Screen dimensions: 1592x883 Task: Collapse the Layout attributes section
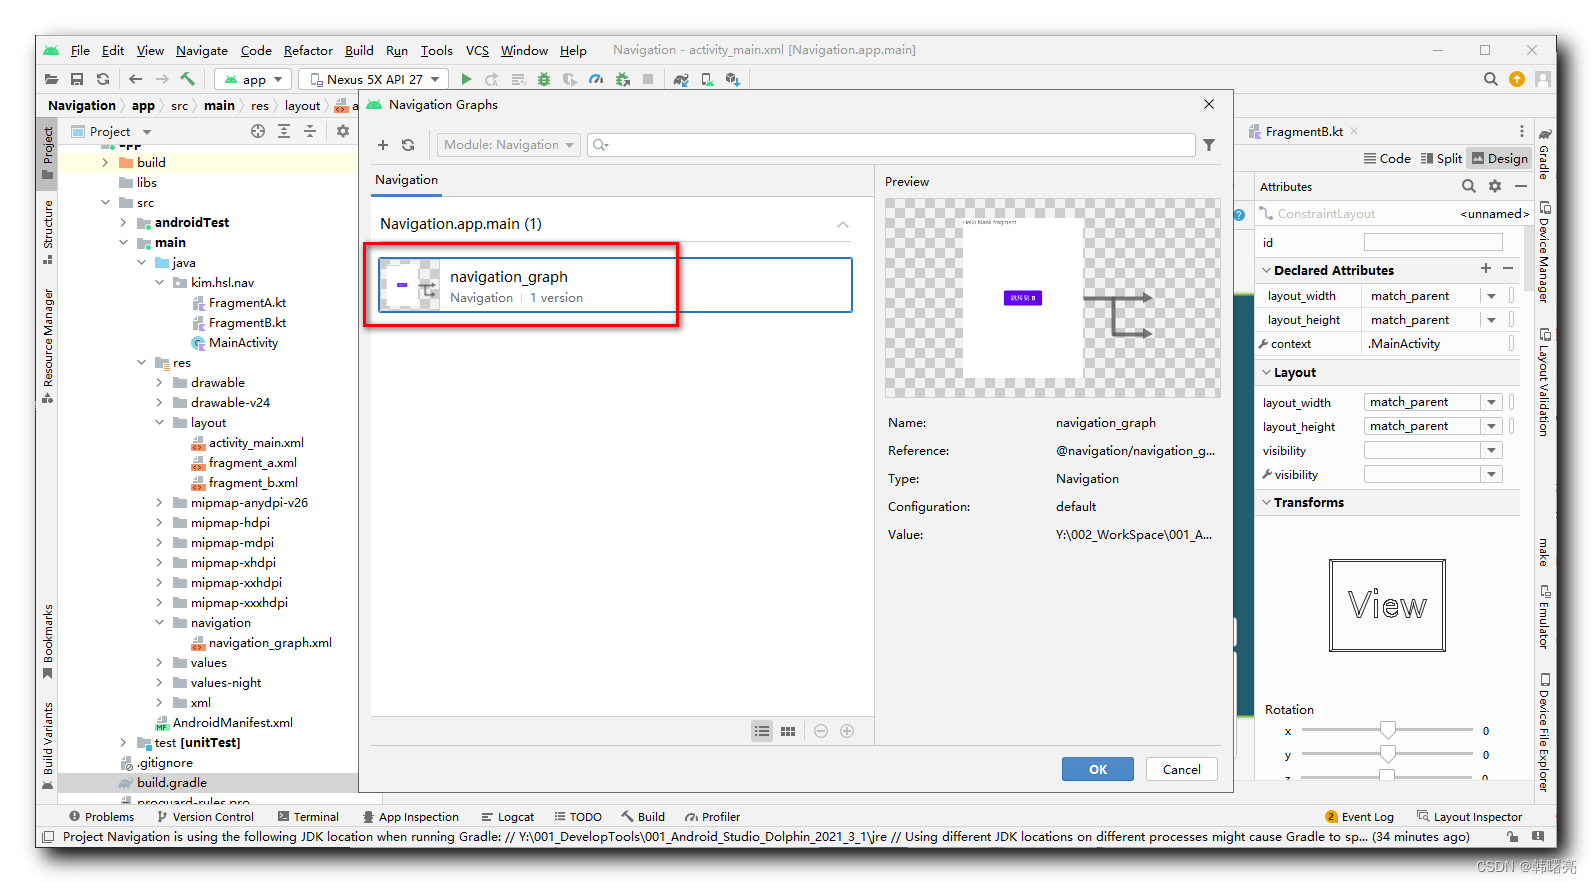coord(1267,372)
